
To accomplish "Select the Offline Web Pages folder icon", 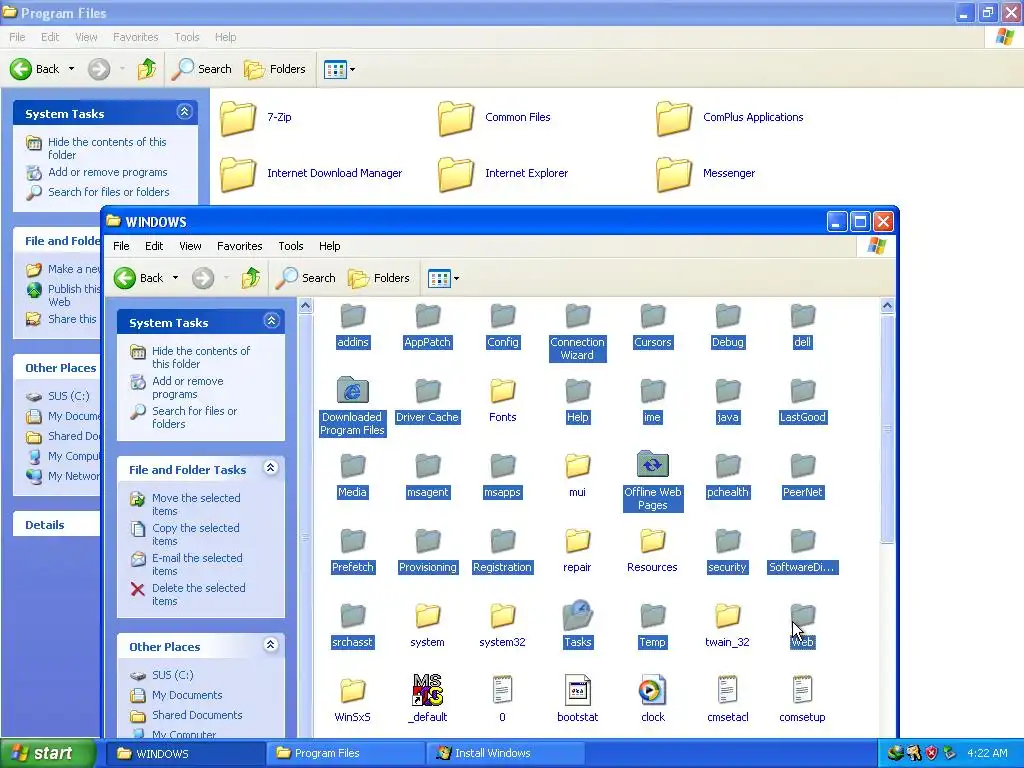I will pos(652,464).
